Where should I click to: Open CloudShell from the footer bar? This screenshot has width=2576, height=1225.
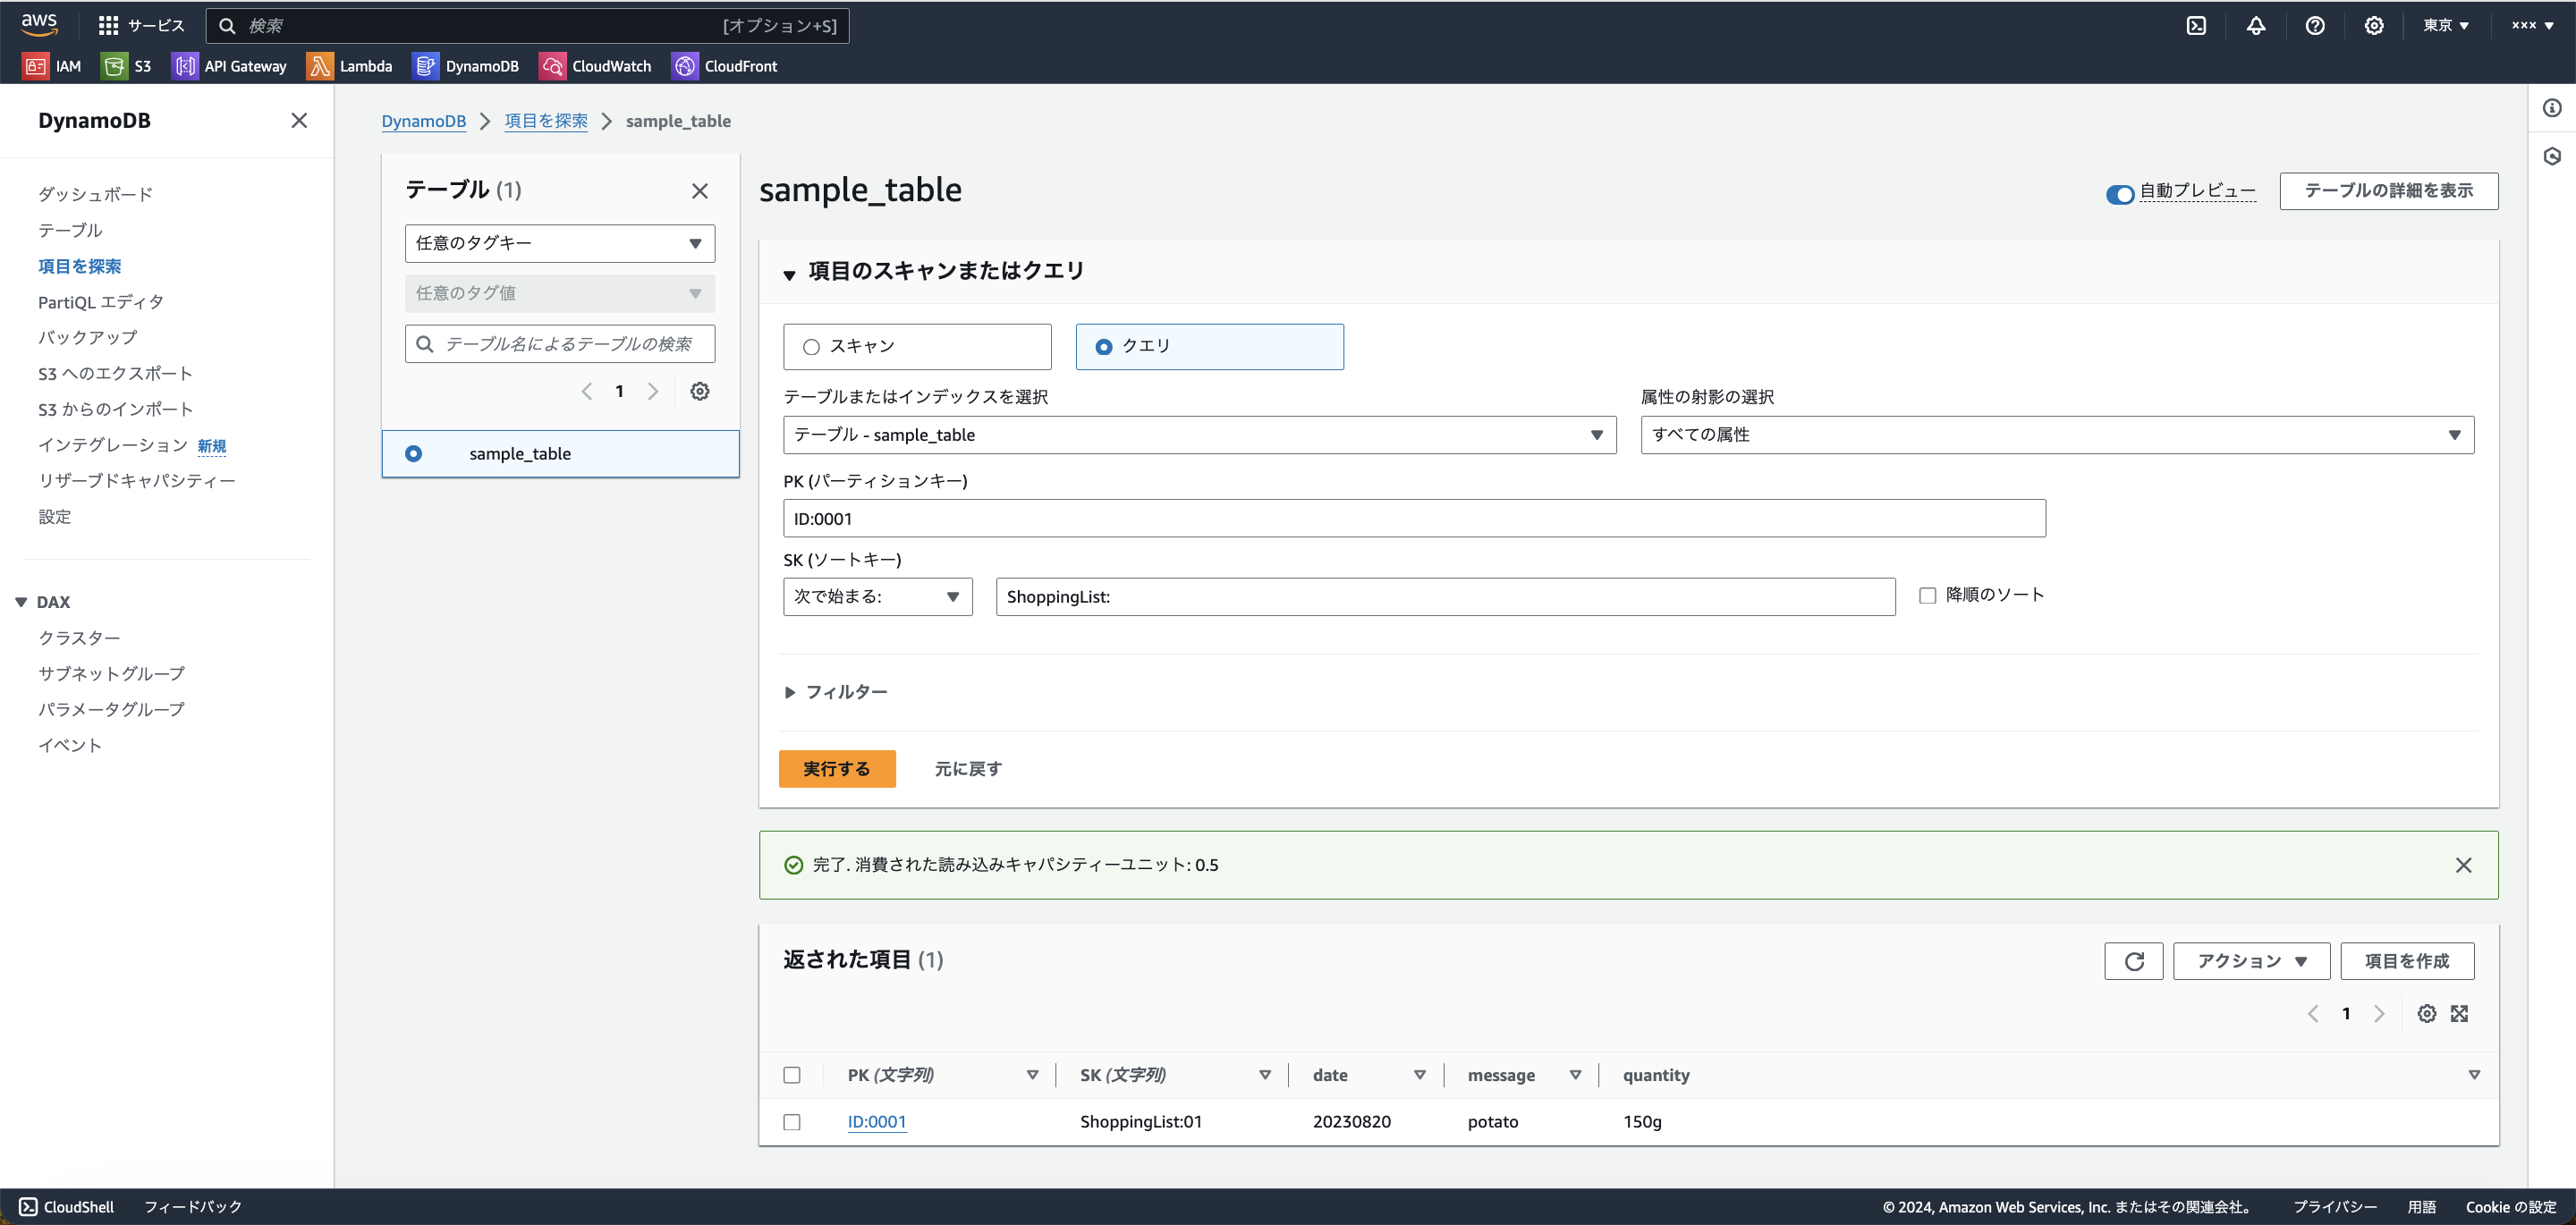(66, 1206)
